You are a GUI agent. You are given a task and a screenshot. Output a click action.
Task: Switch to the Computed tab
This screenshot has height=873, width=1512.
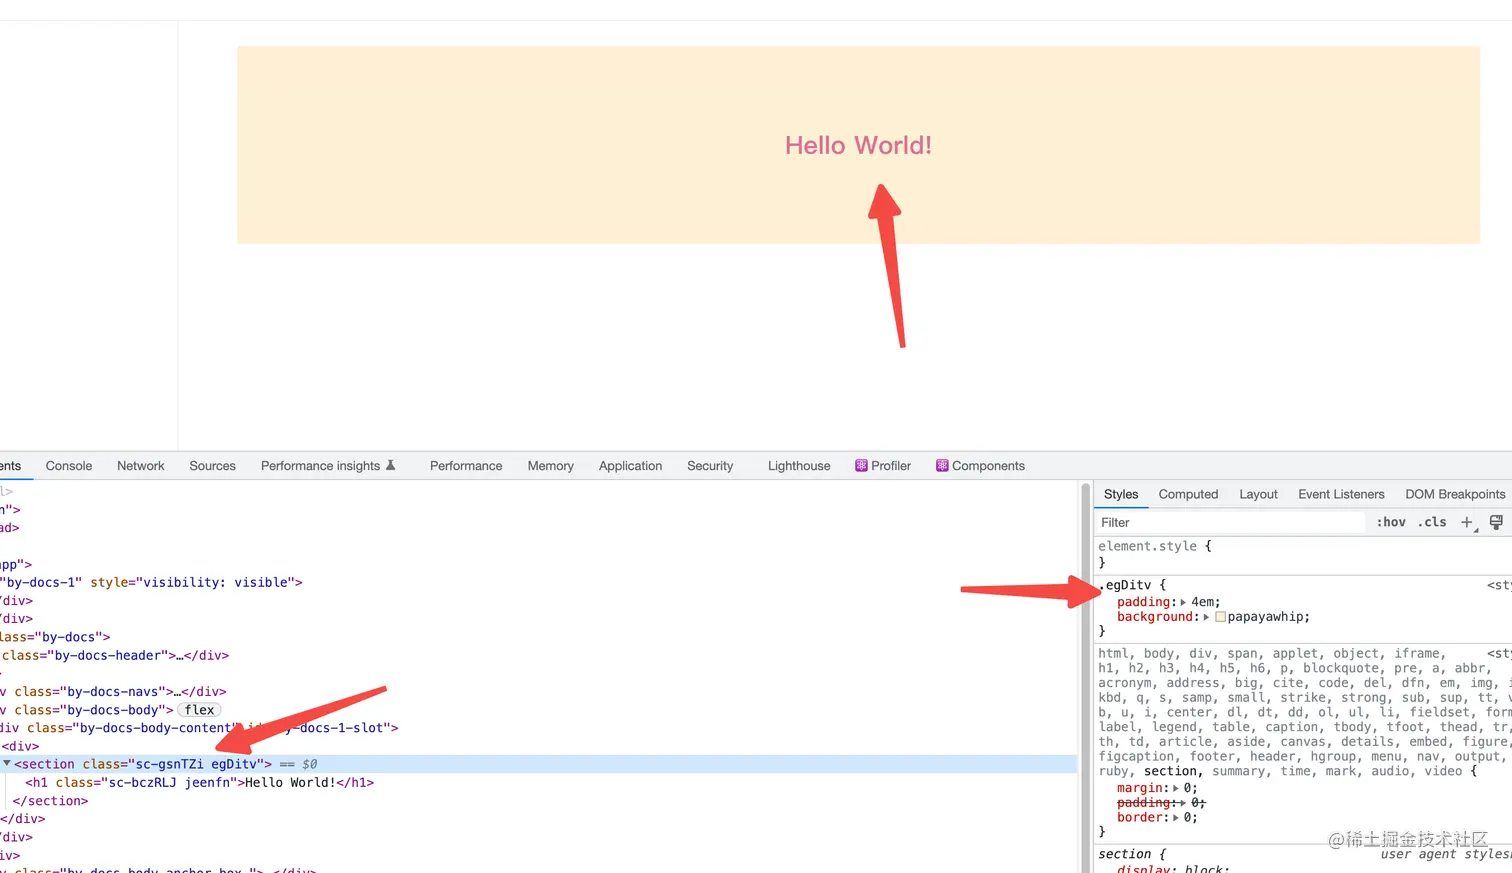[1188, 493]
